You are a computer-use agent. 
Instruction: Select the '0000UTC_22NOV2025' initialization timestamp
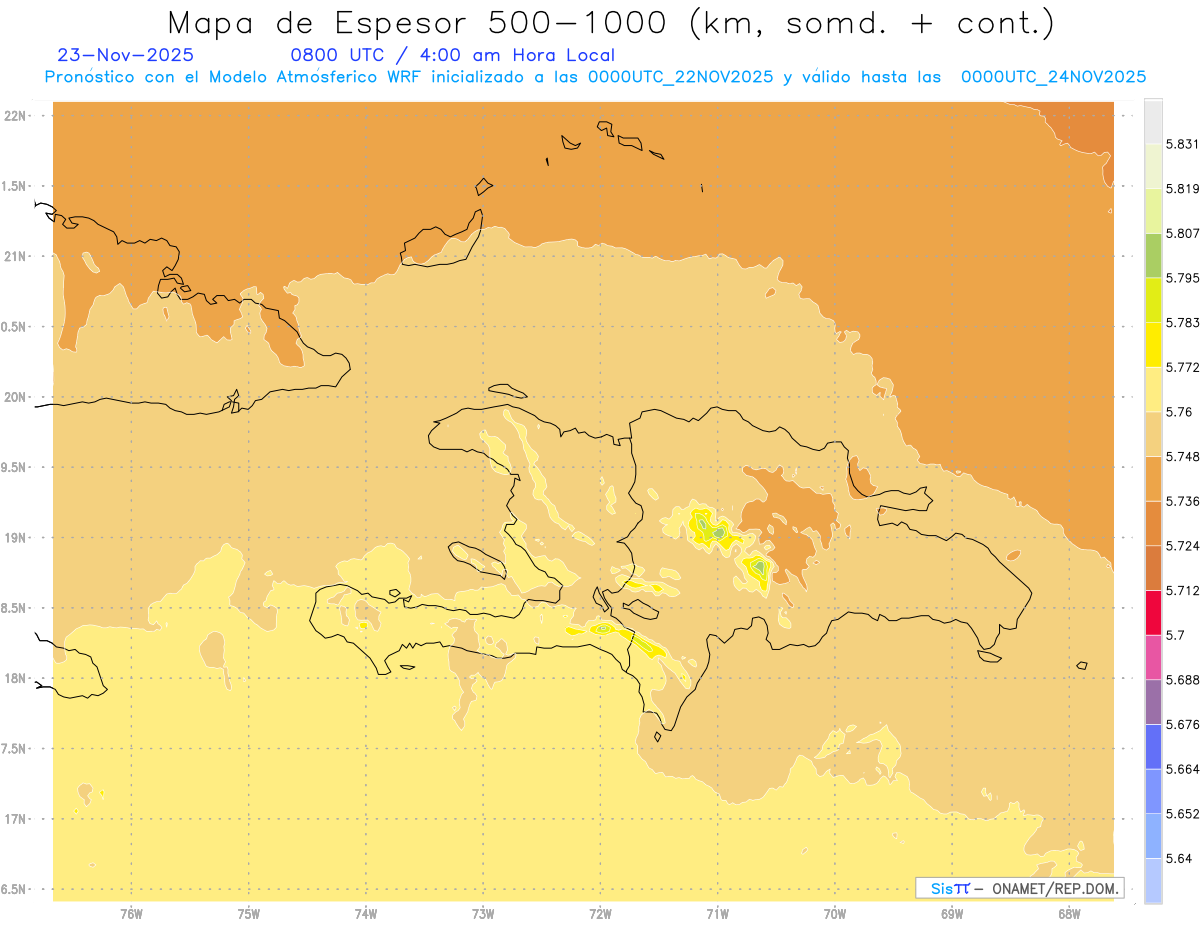pyautogui.click(x=681, y=77)
